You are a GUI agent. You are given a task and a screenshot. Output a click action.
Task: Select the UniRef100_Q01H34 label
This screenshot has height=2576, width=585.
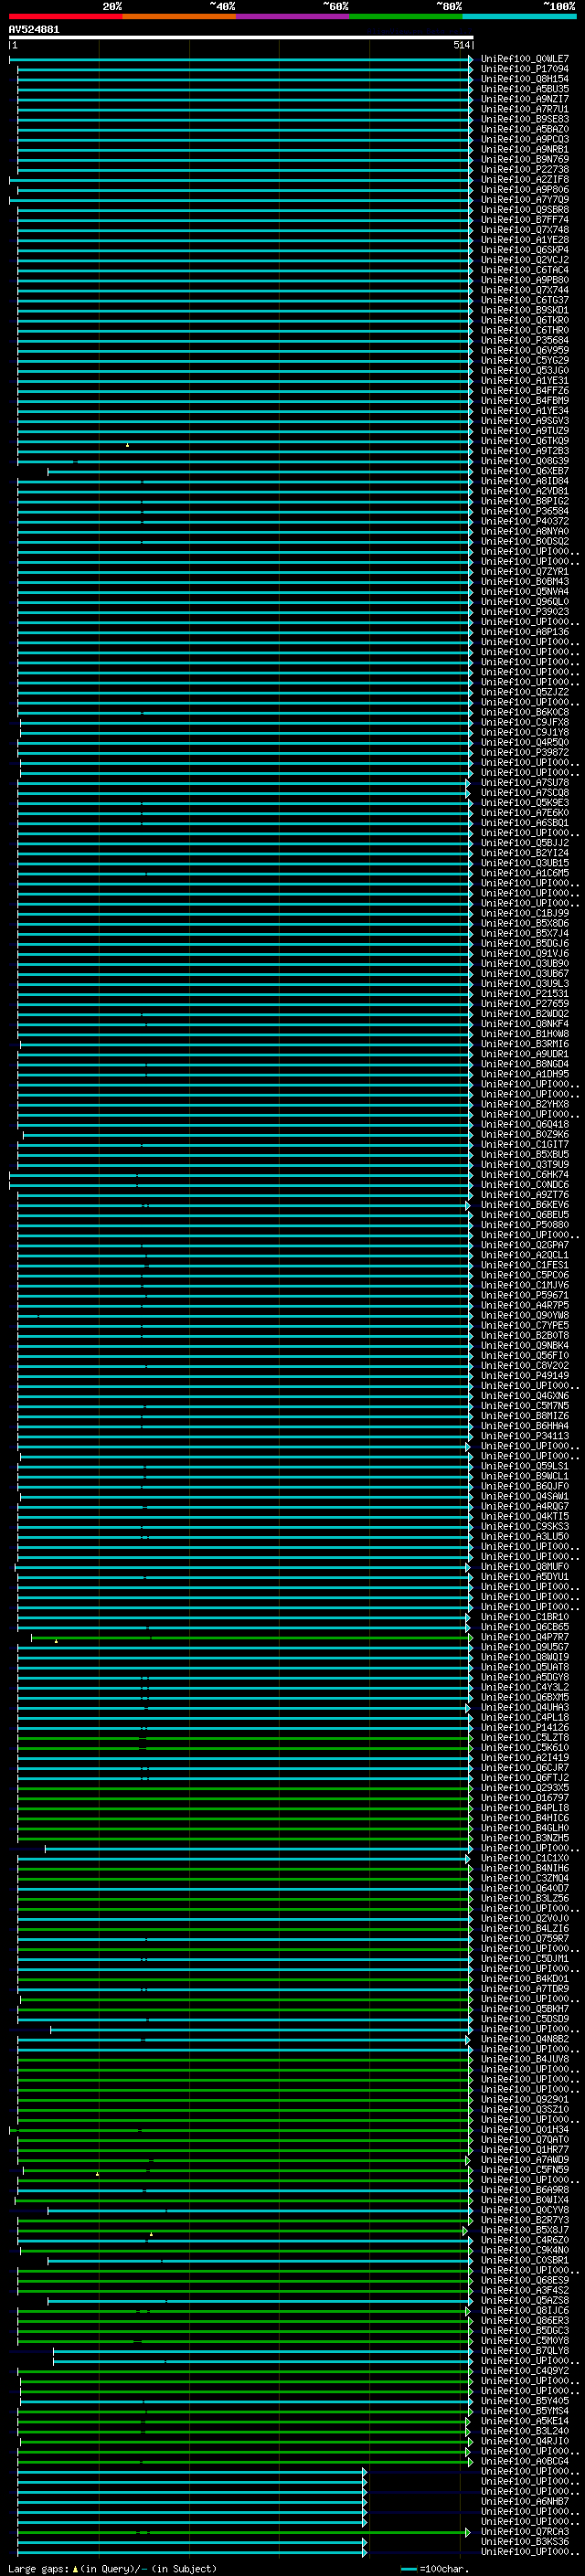(x=524, y=2129)
